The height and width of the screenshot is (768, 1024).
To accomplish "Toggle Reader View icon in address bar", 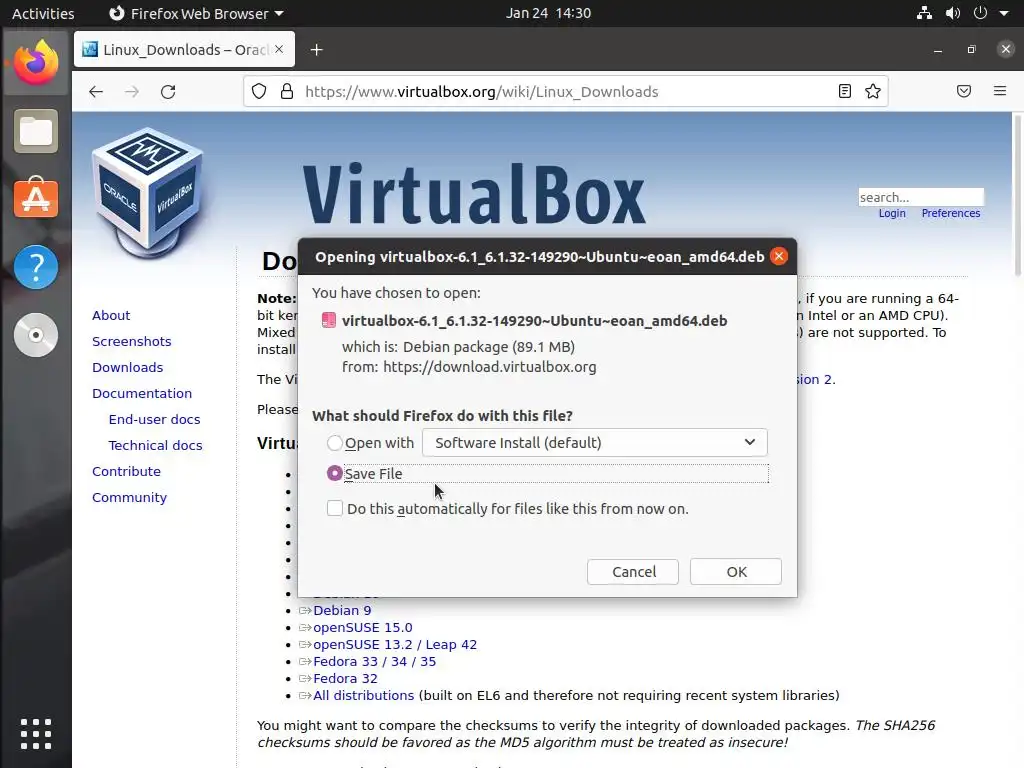I will (x=844, y=91).
